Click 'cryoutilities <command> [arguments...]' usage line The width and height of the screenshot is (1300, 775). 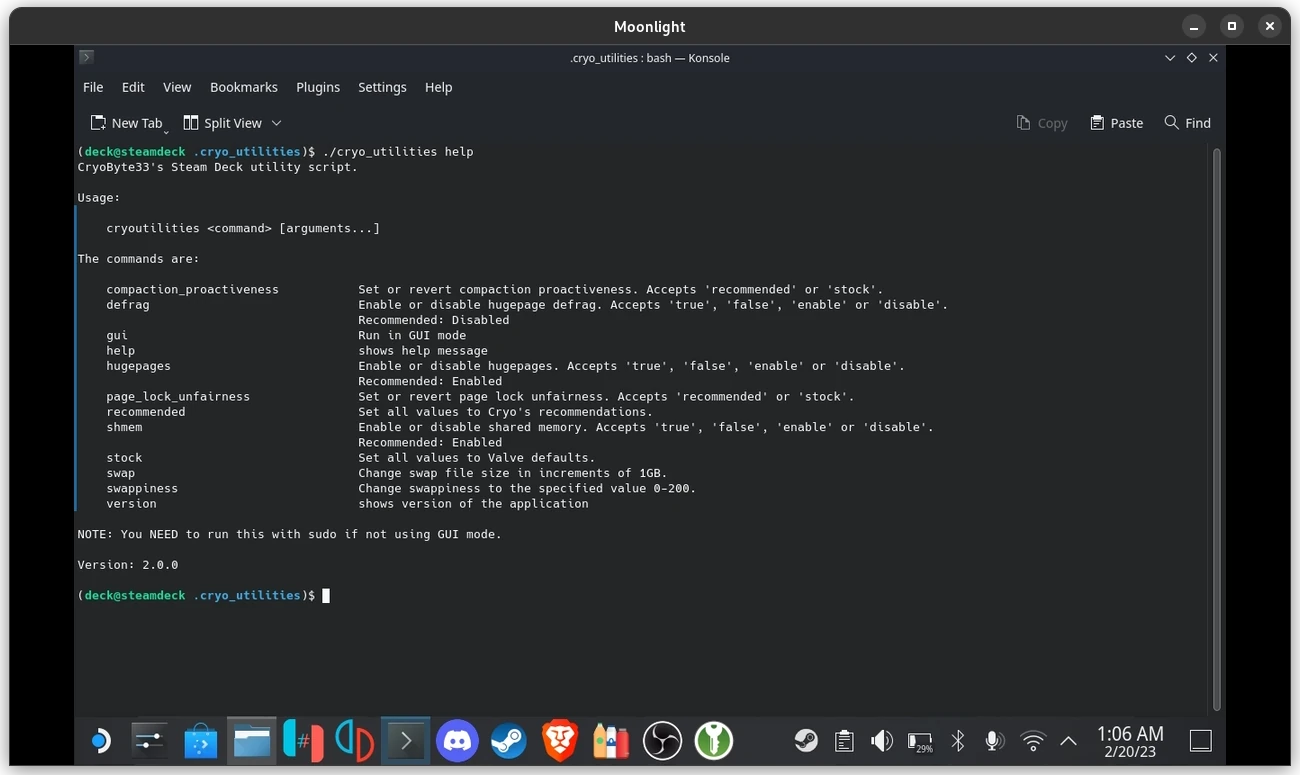[x=243, y=229]
